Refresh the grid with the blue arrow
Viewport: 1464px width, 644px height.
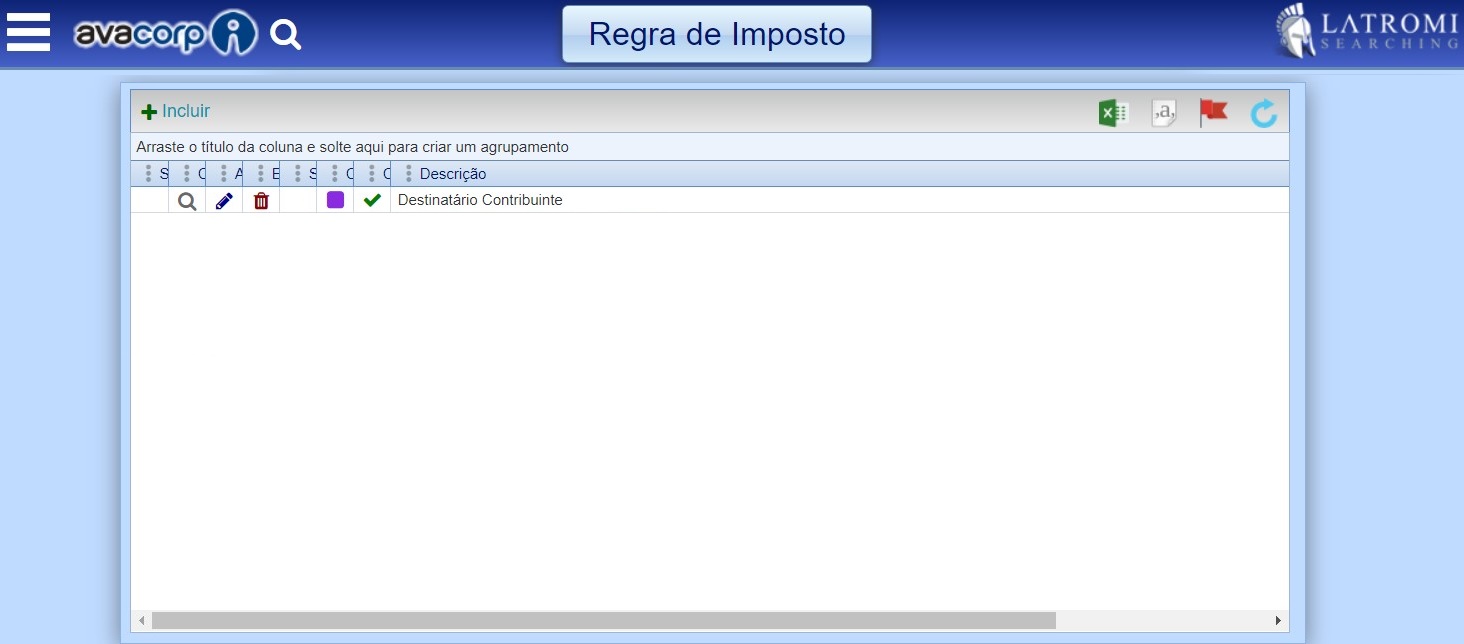coord(1264,113)
